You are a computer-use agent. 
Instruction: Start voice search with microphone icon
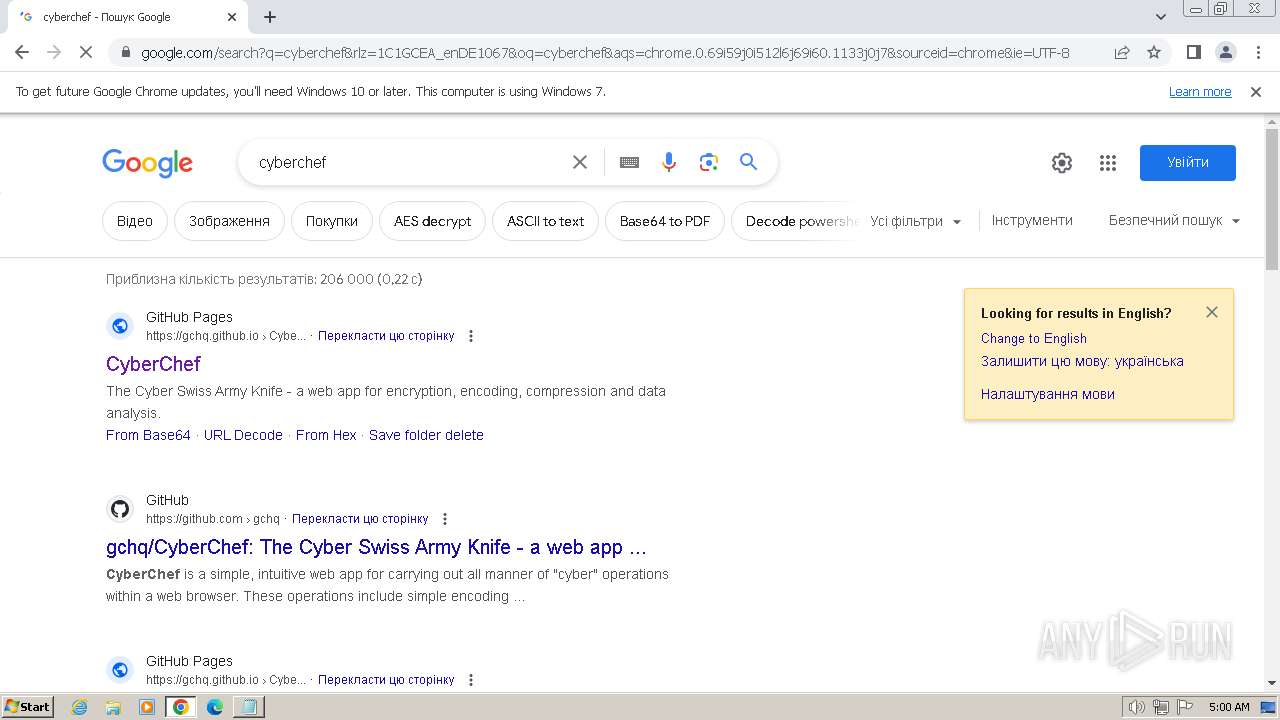click(x=669, y=162)
